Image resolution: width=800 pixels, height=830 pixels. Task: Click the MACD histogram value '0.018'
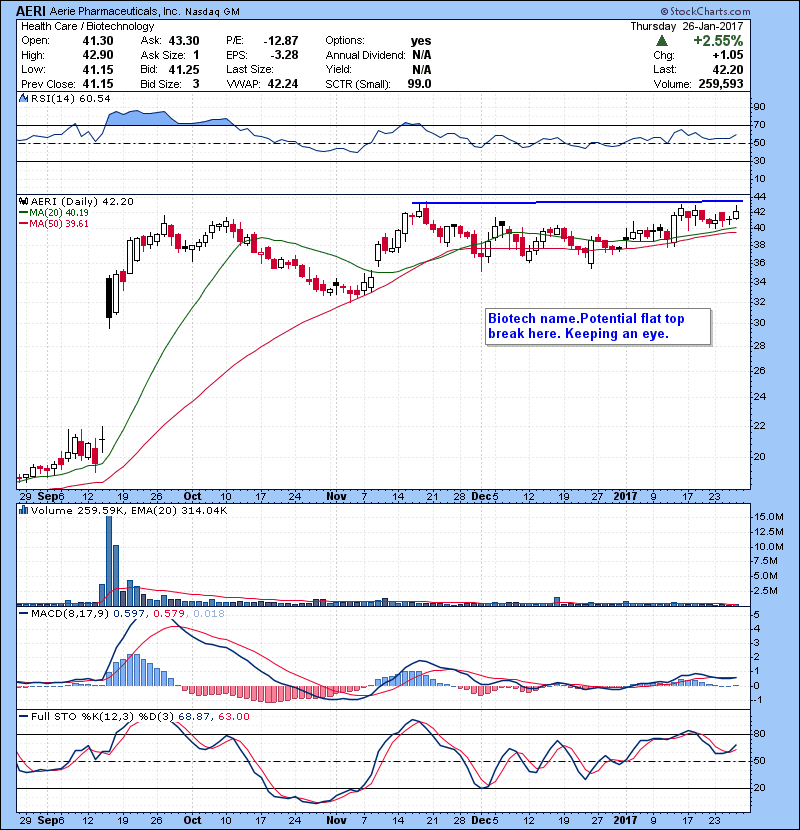209,613
